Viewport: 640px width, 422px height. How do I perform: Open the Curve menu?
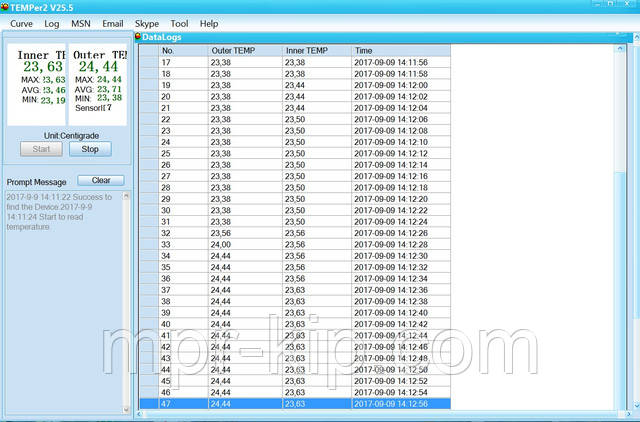pos(22,22)
